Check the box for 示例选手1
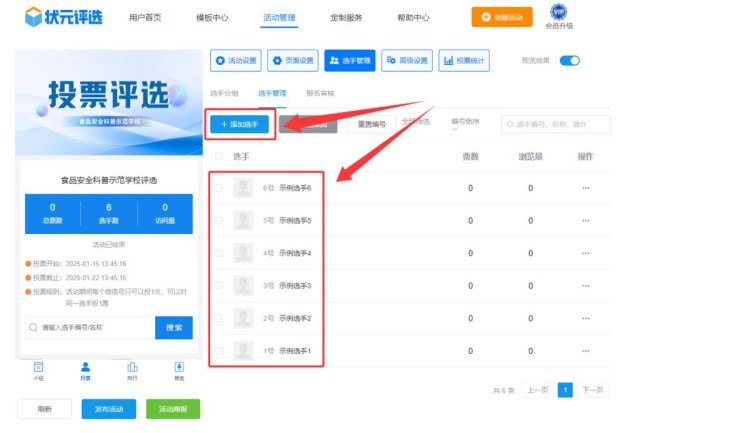 coord(219,351)
